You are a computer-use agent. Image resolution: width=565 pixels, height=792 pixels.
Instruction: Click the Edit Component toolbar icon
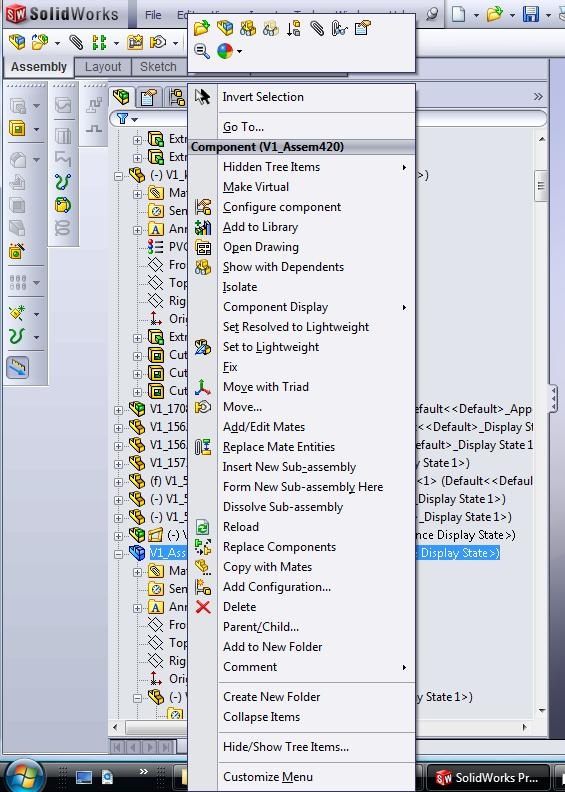[17, 42]
